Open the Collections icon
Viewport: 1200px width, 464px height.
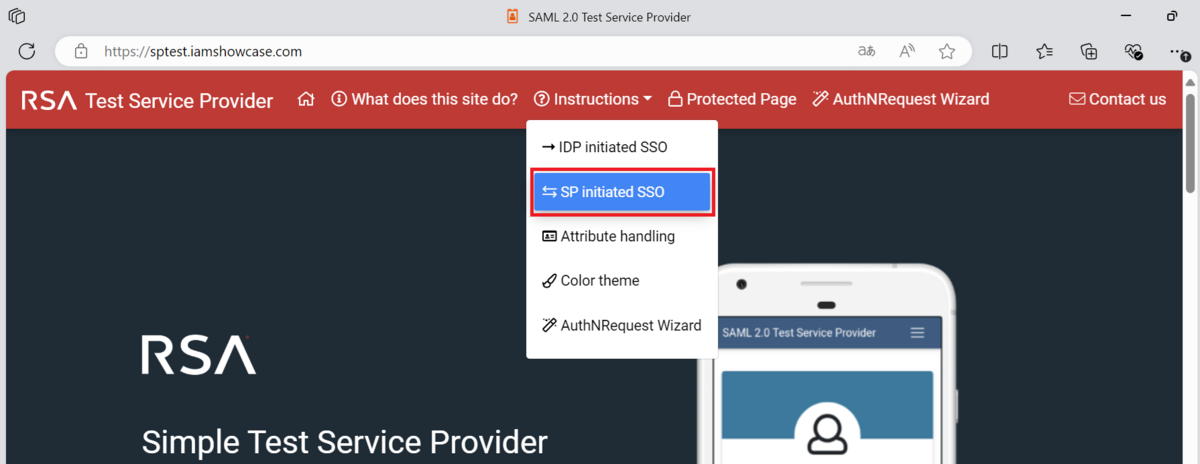click(x=1090, y=51)
